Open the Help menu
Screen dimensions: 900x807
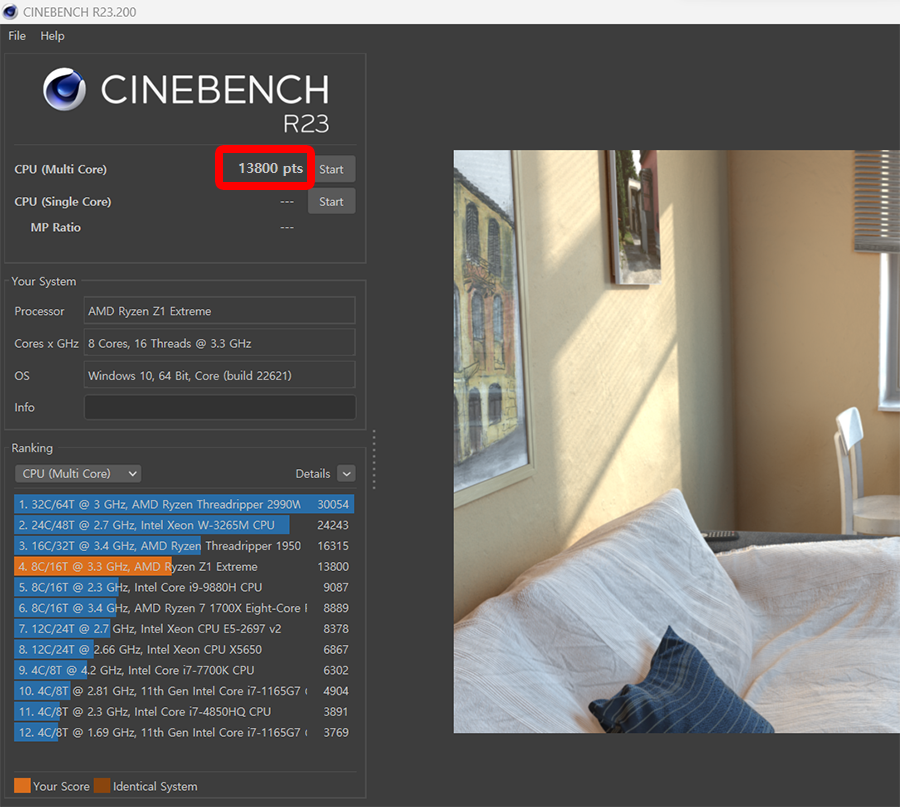[x=52, y=36]
